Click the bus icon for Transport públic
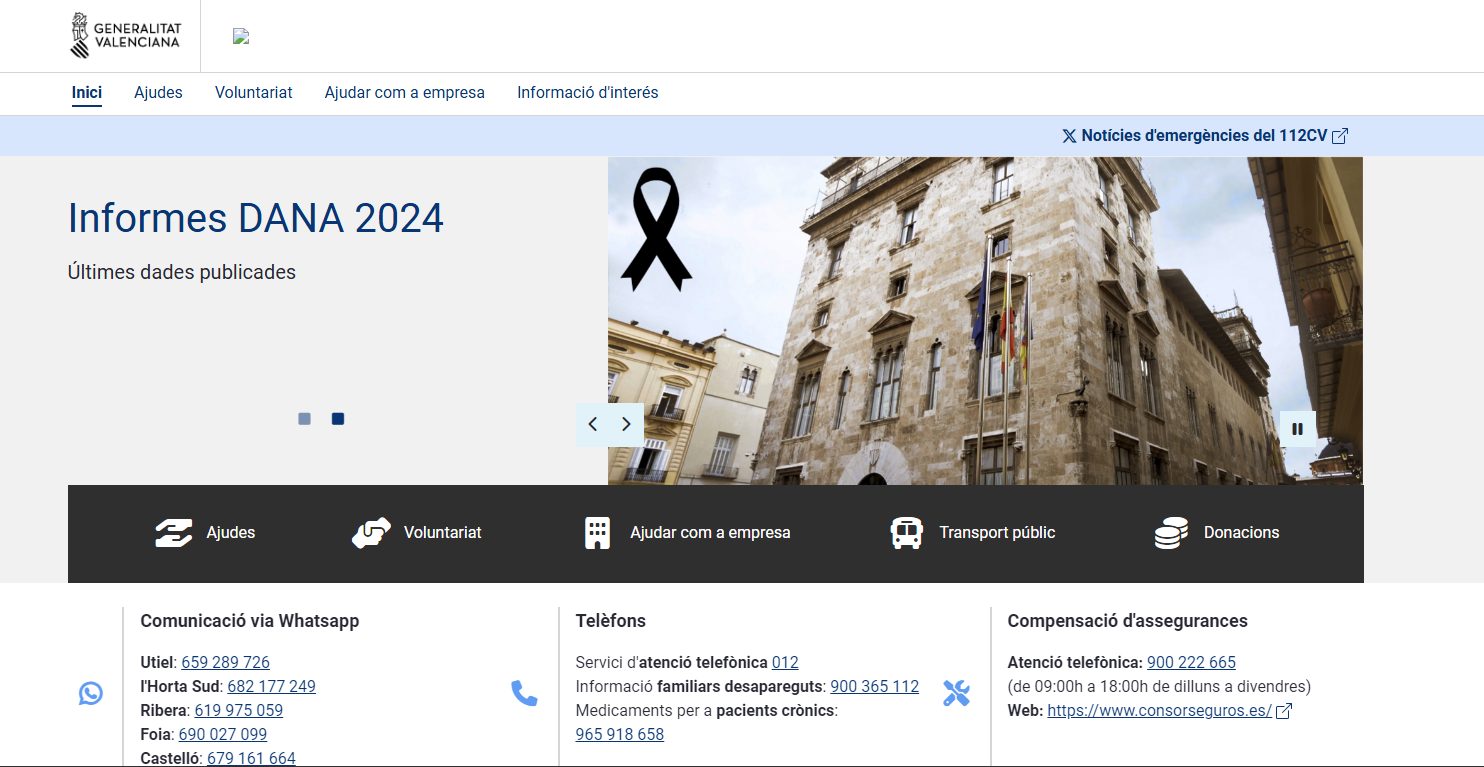Screen dimensions: 1484x767 906,533
